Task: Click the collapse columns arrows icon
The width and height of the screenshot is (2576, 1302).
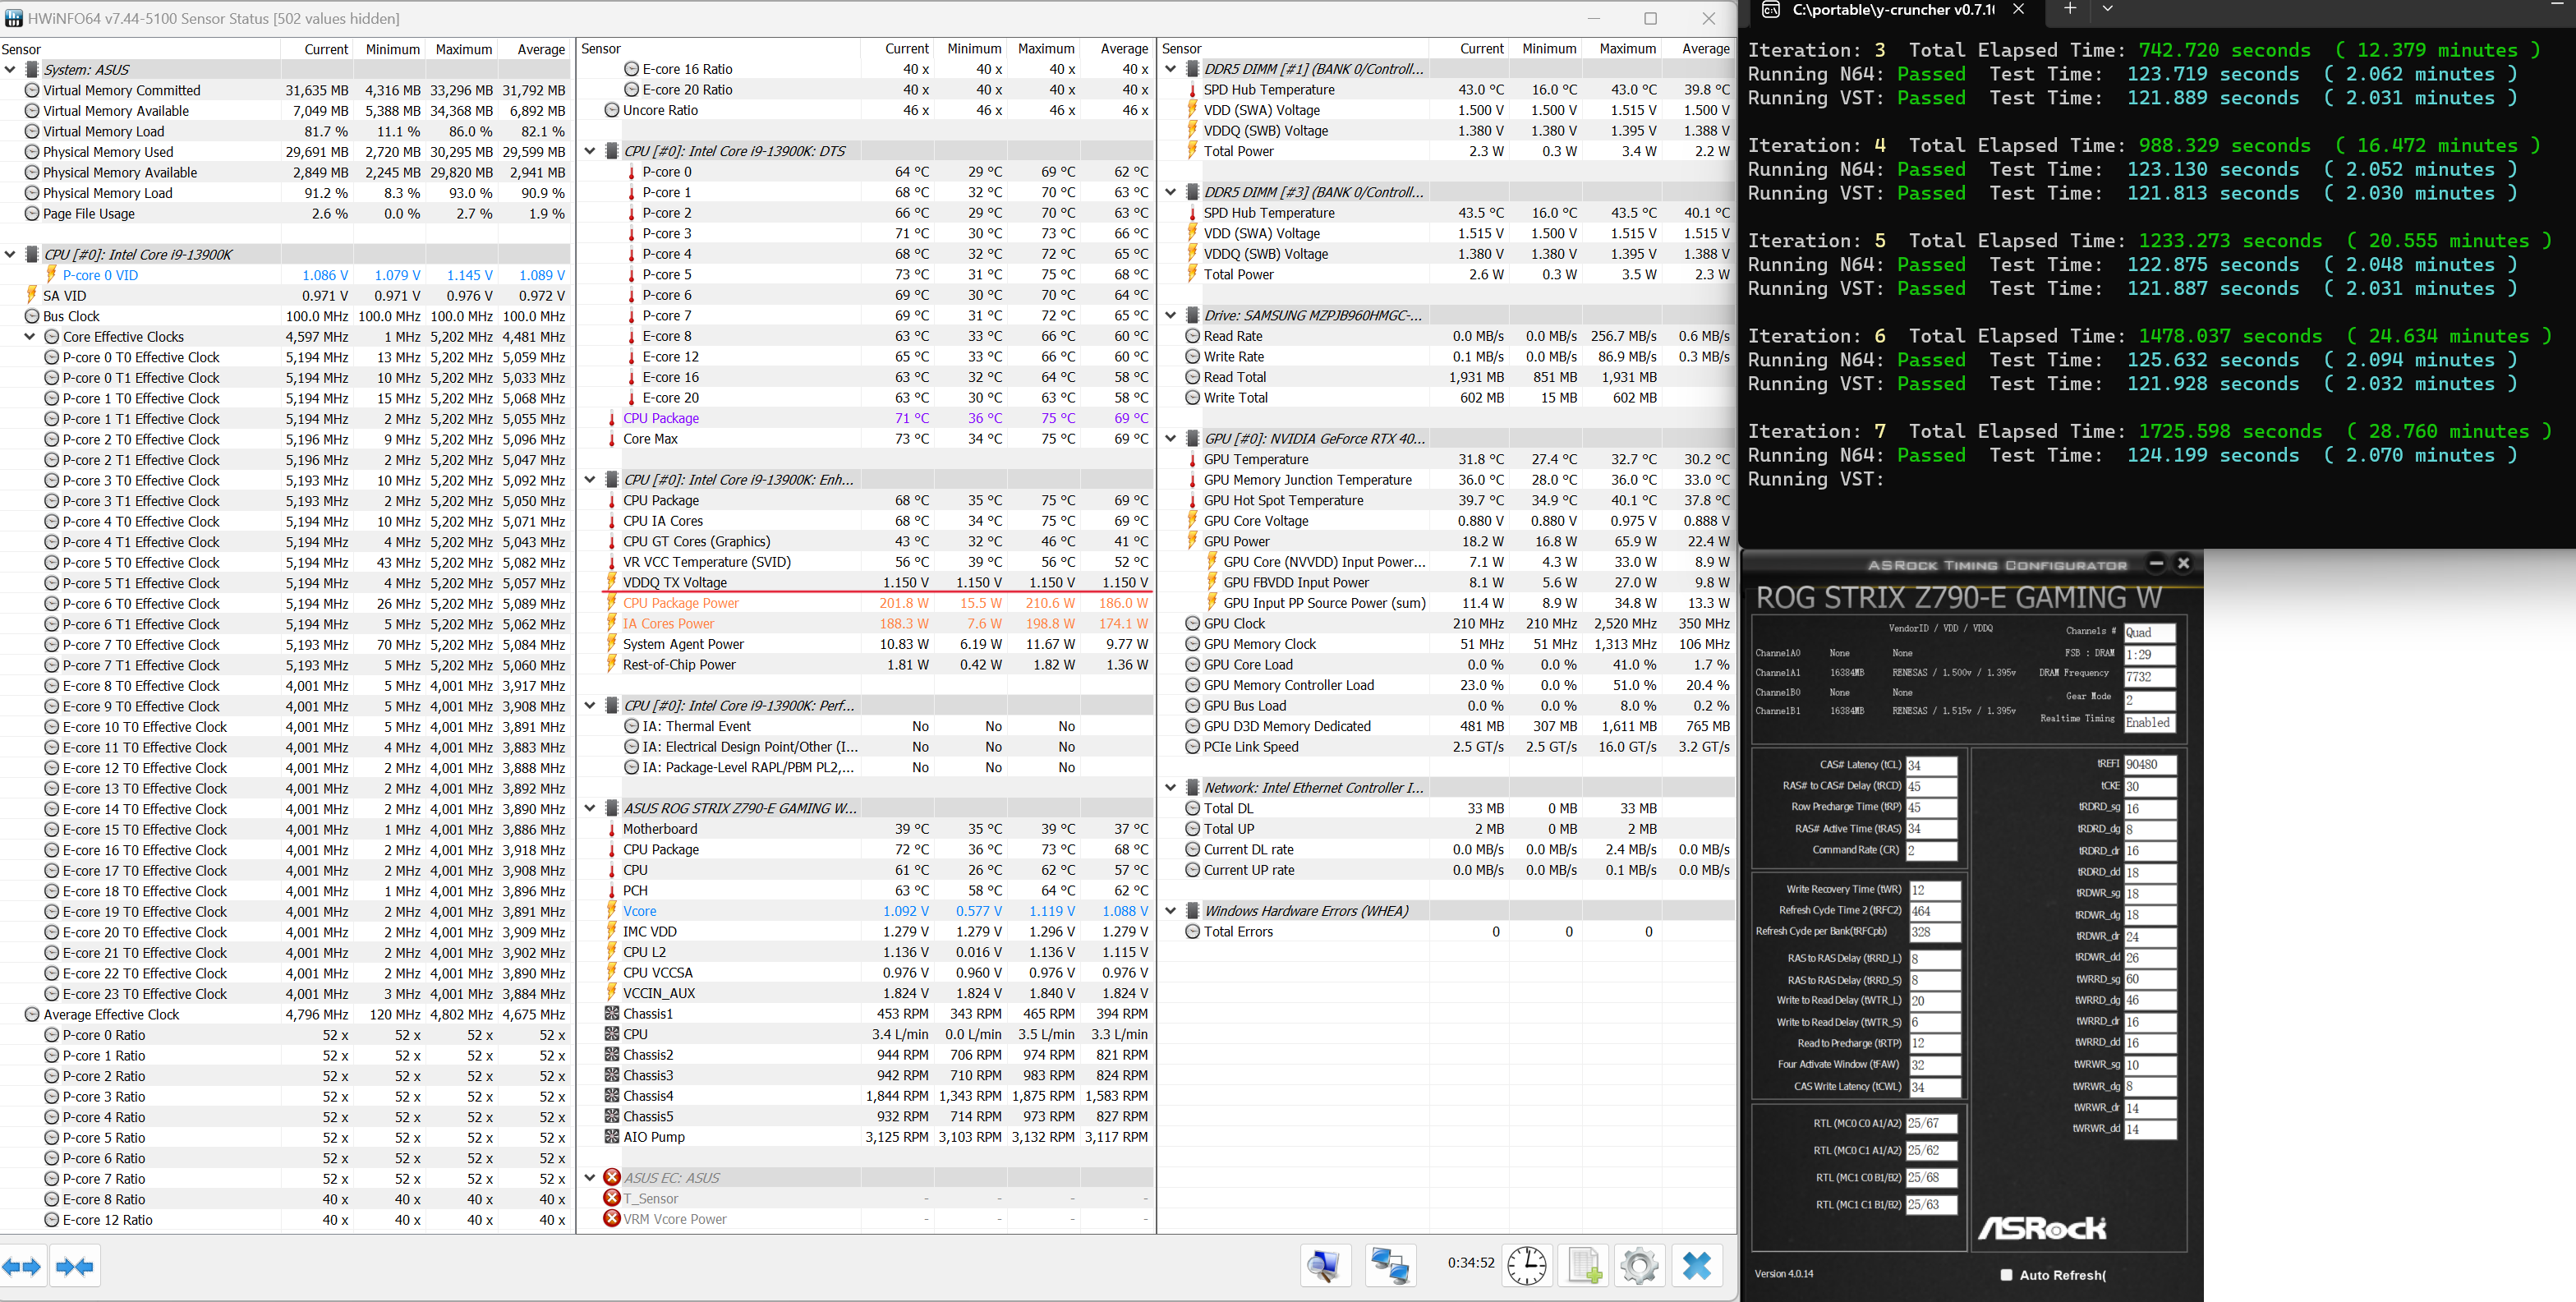Action: point(74,1267)
